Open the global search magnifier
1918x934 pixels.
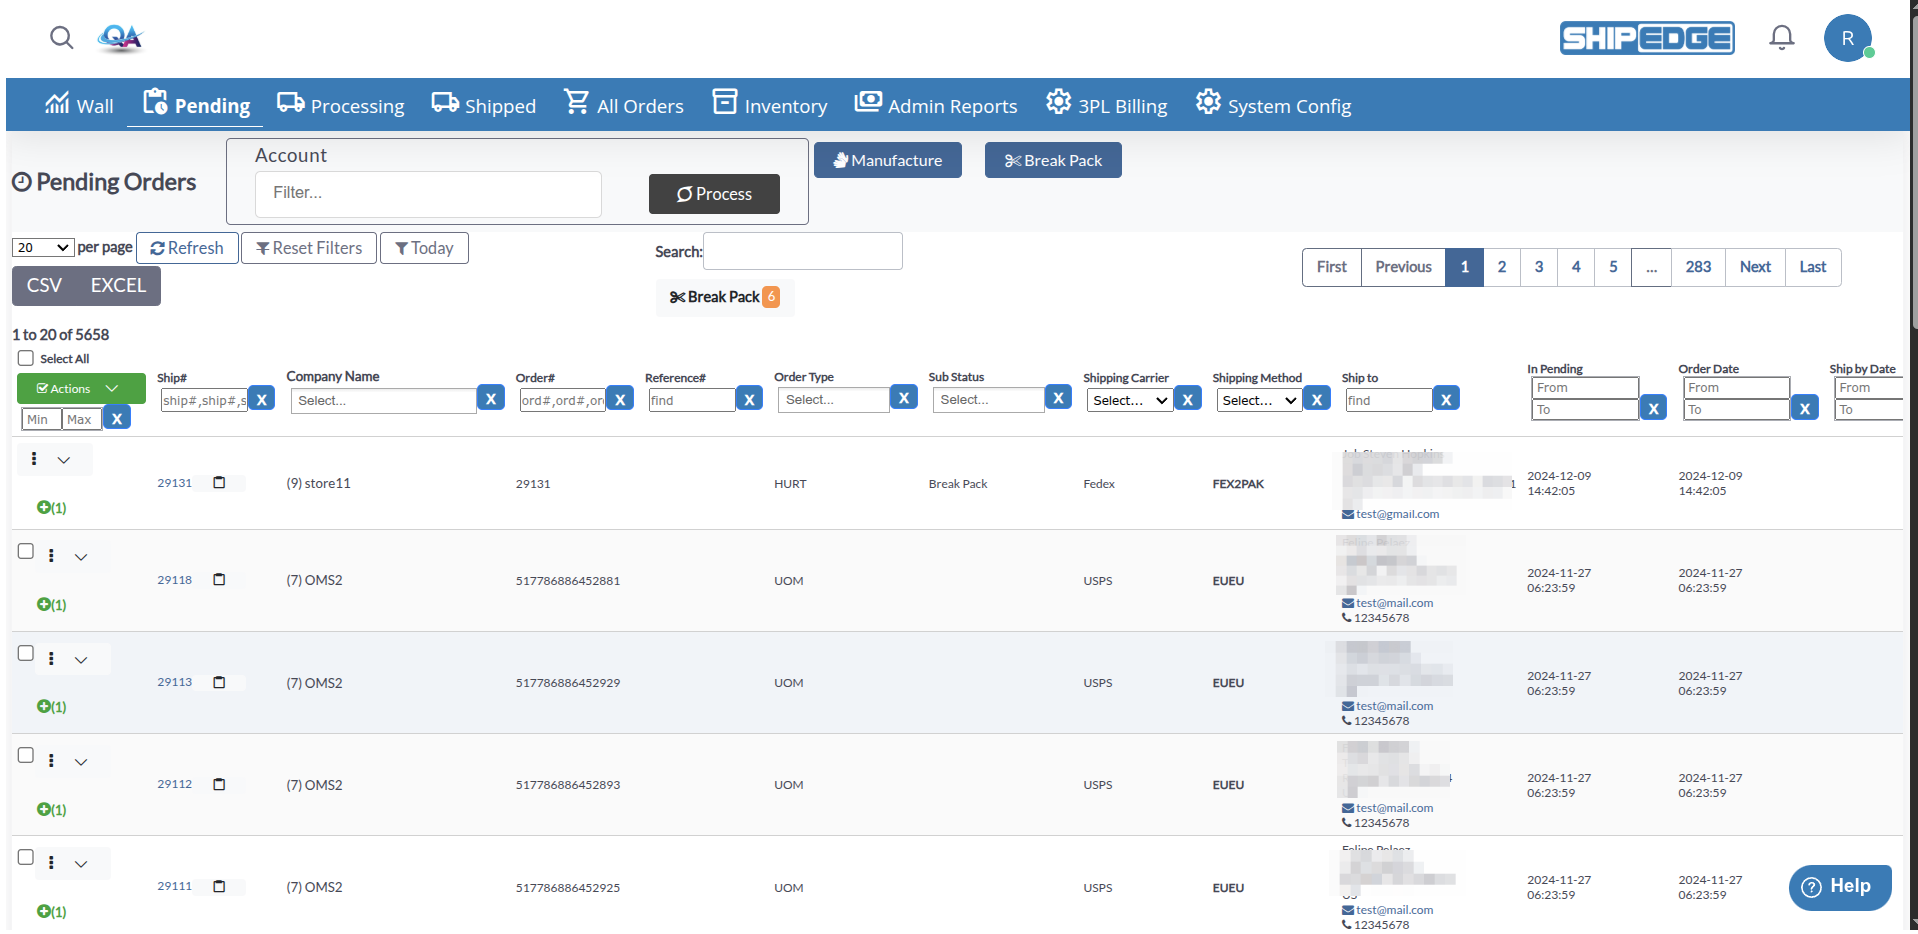[x=61, y=38]
